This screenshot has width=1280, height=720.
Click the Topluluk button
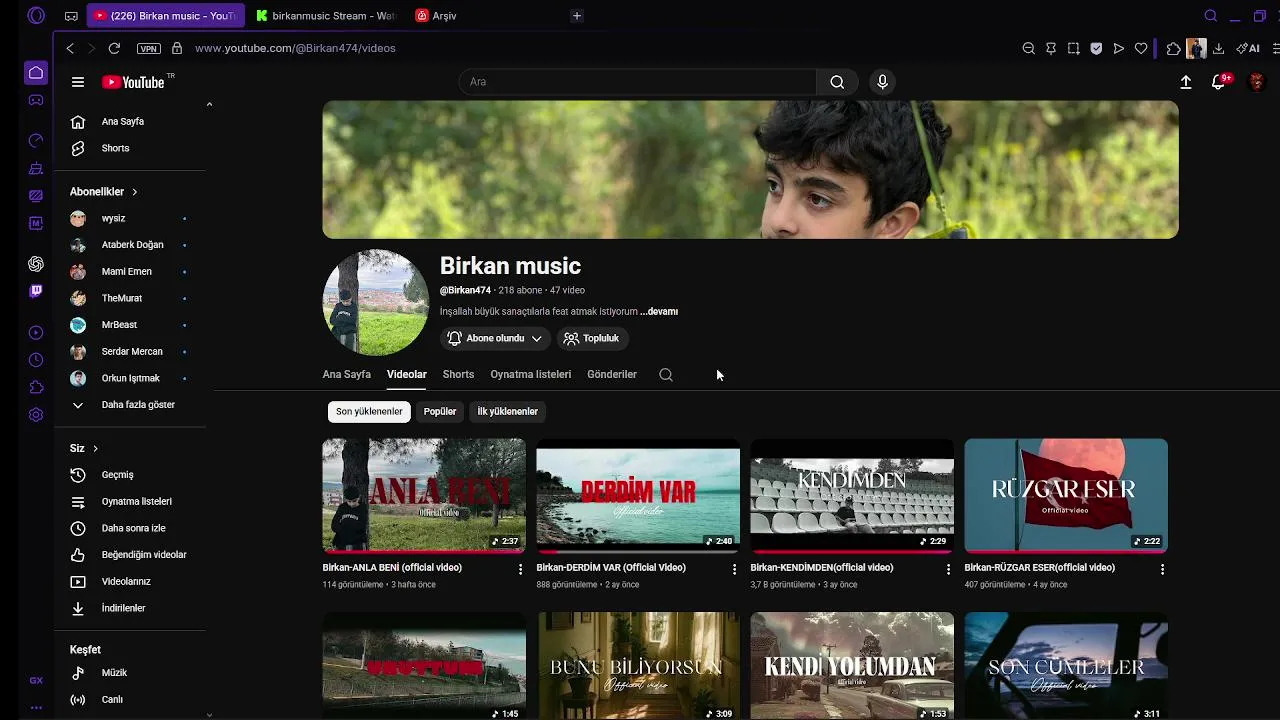(x=591, y=338)
